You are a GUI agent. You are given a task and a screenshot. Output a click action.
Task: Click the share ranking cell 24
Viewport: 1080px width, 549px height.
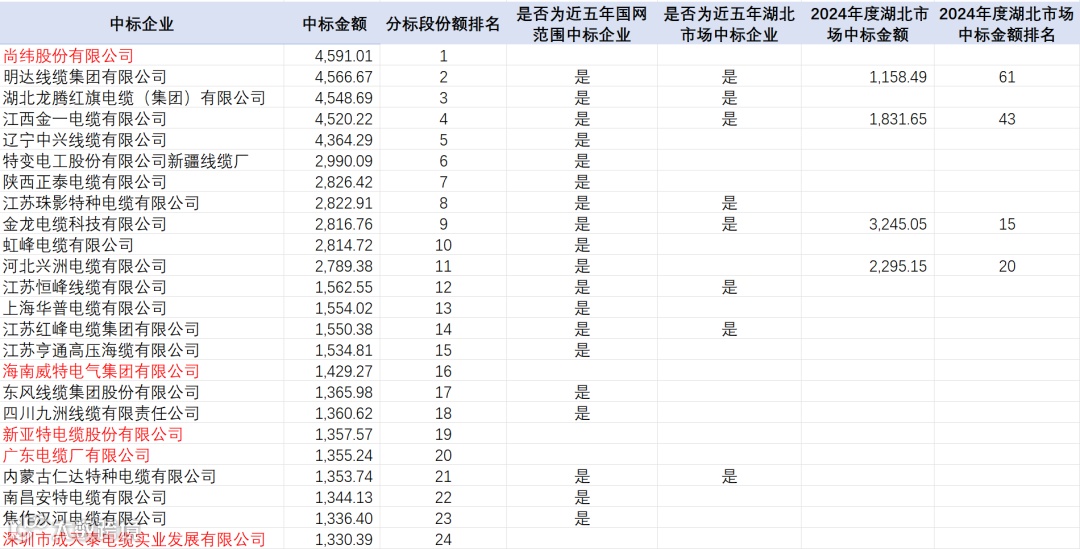click(444, 539)
